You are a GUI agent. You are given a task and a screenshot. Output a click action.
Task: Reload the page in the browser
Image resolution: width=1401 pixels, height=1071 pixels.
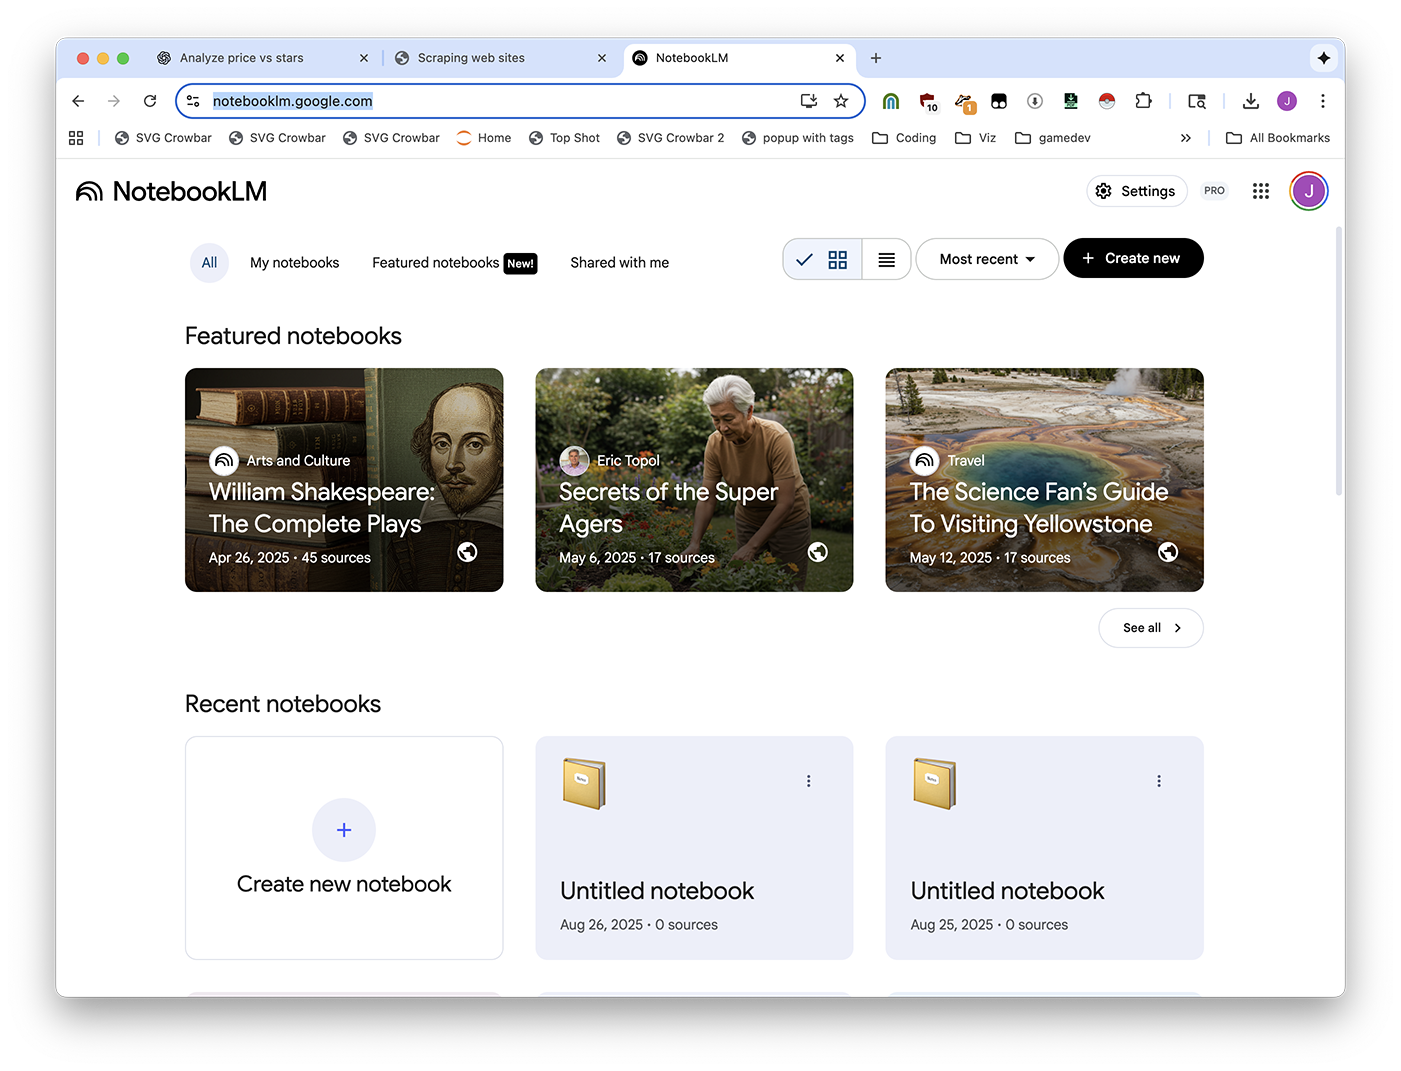150,101
